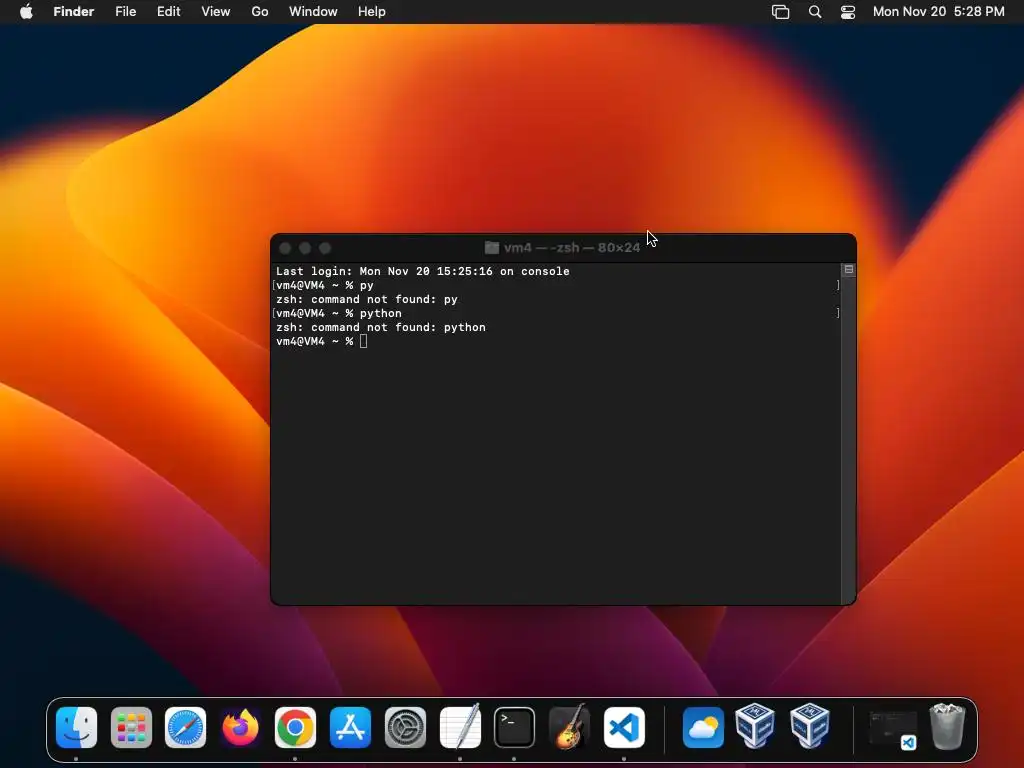Open the Go menu
Screen dimensions: 1024x768
click(260, 12)
